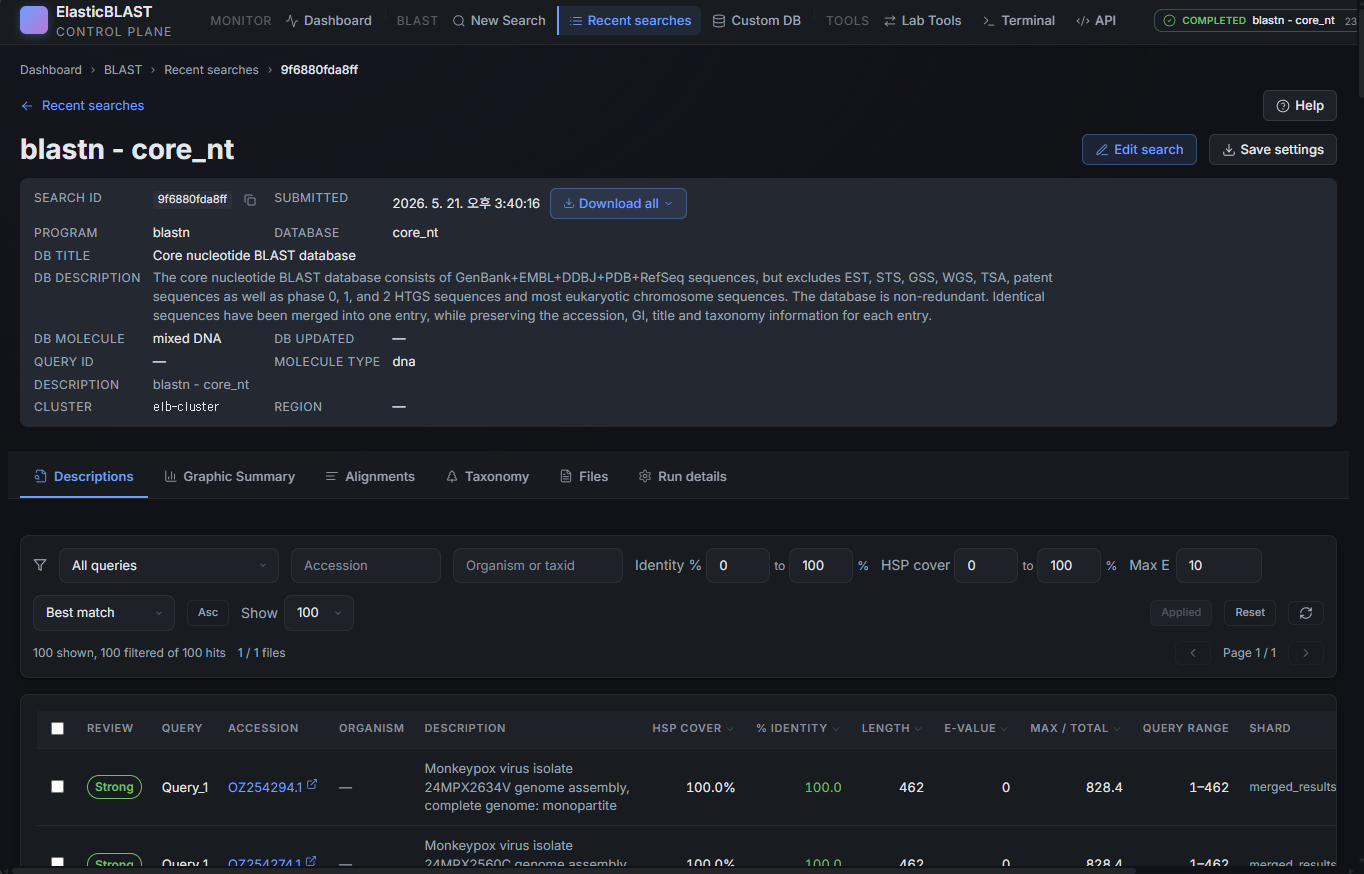This screenshot has width=1364, height=874.
Task: Click the "Page 1 / 1" indicator
Action: (1249, 653)
